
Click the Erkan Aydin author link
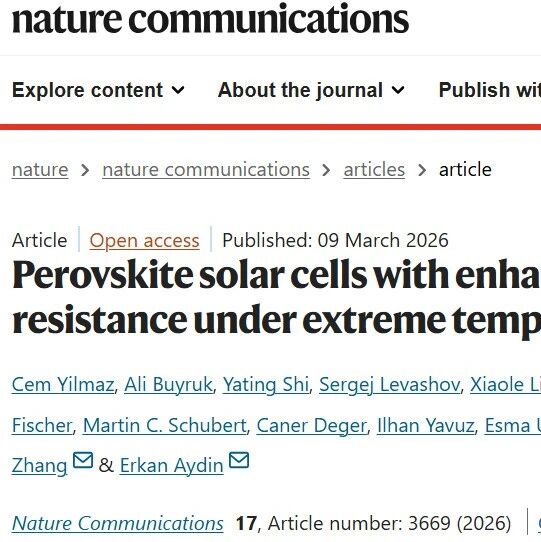(x=171, y=465)
